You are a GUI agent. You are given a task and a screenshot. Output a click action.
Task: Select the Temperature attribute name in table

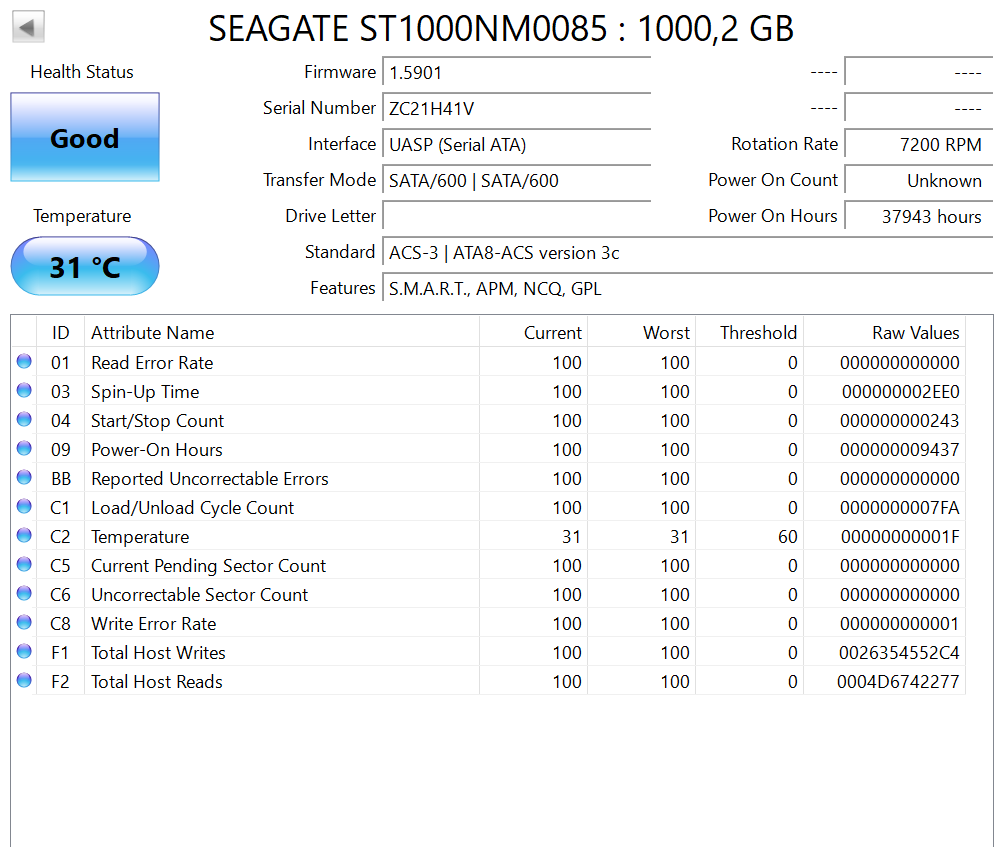click(x=140, y=537)
